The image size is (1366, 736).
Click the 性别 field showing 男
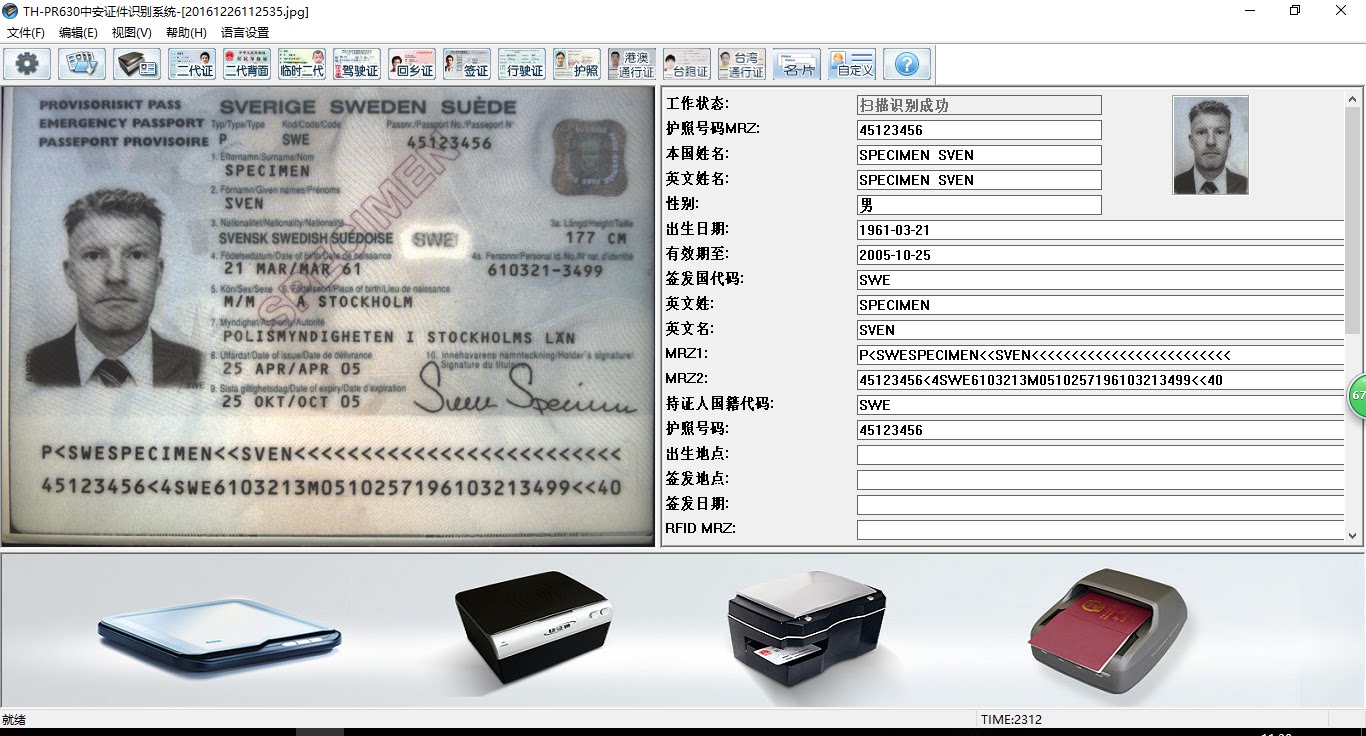pyautogui.click(x=979, y=205)
